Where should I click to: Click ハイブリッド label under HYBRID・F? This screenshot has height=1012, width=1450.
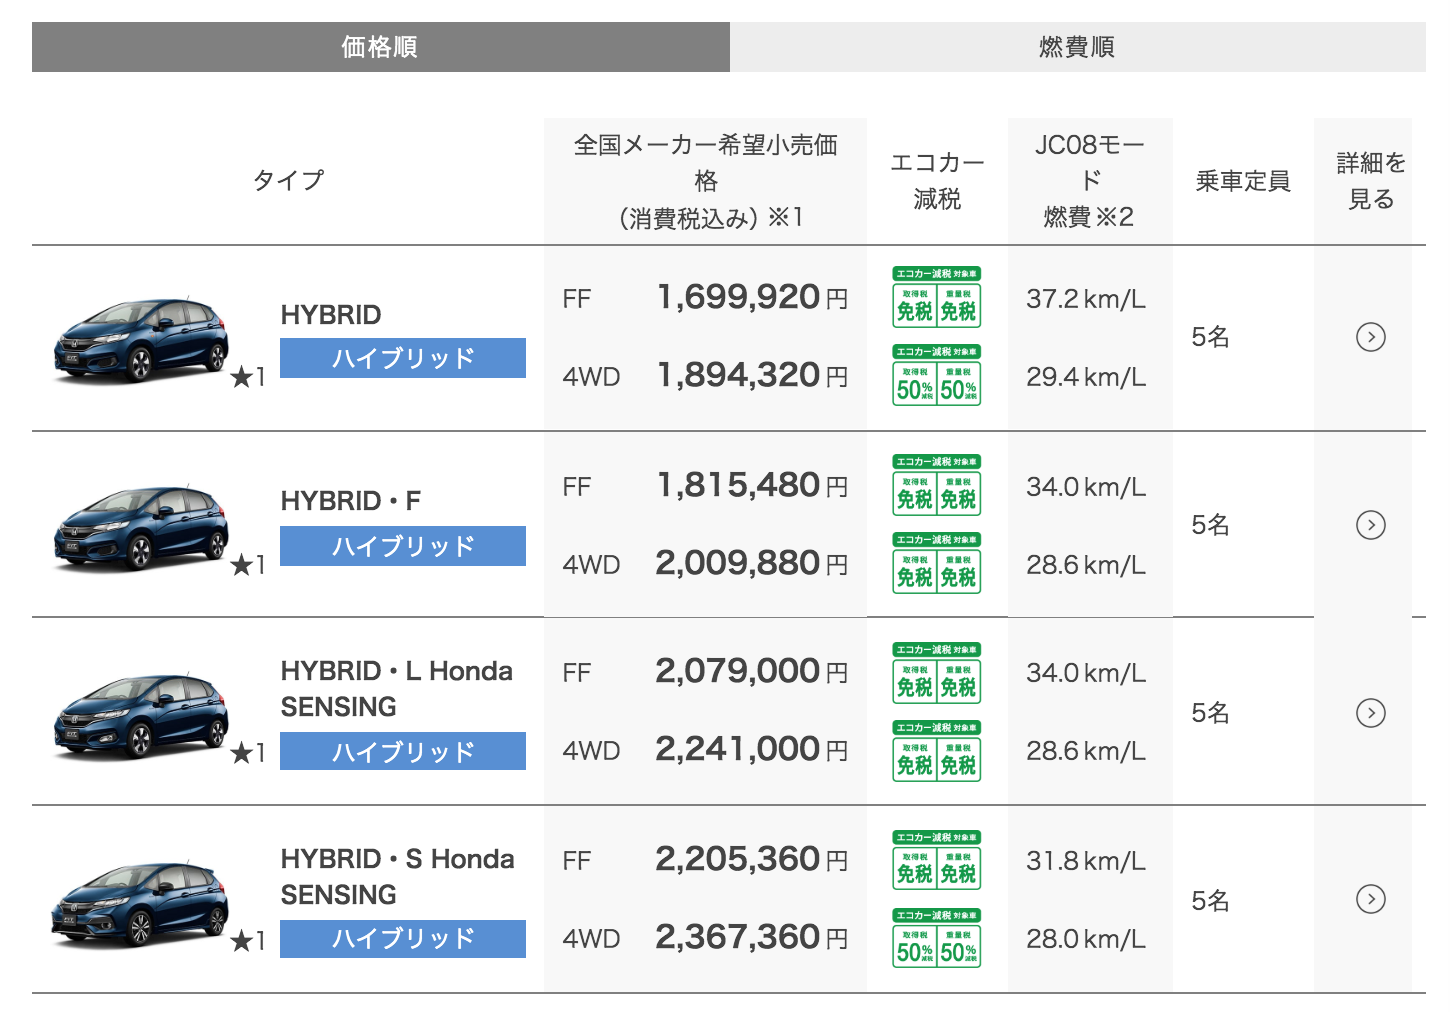point(403,546)
